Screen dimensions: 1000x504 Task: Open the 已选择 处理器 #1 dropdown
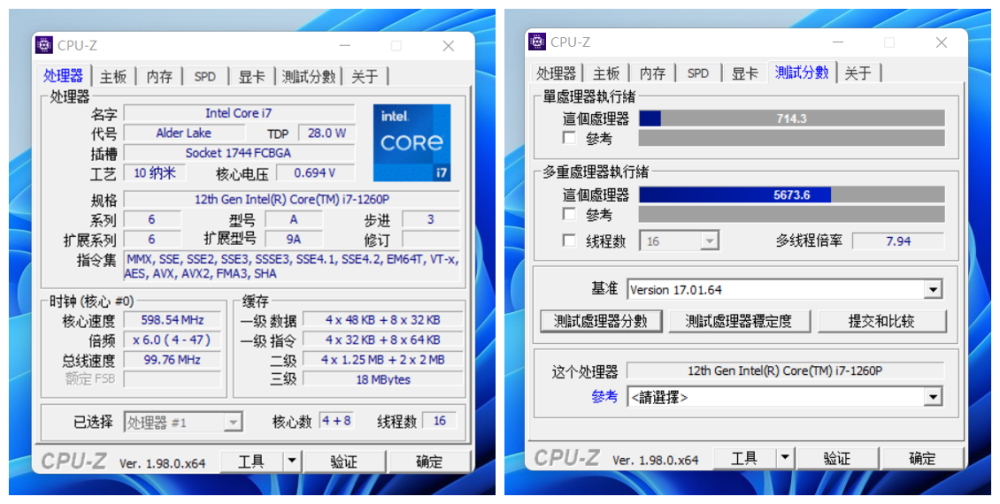[182, 422]
